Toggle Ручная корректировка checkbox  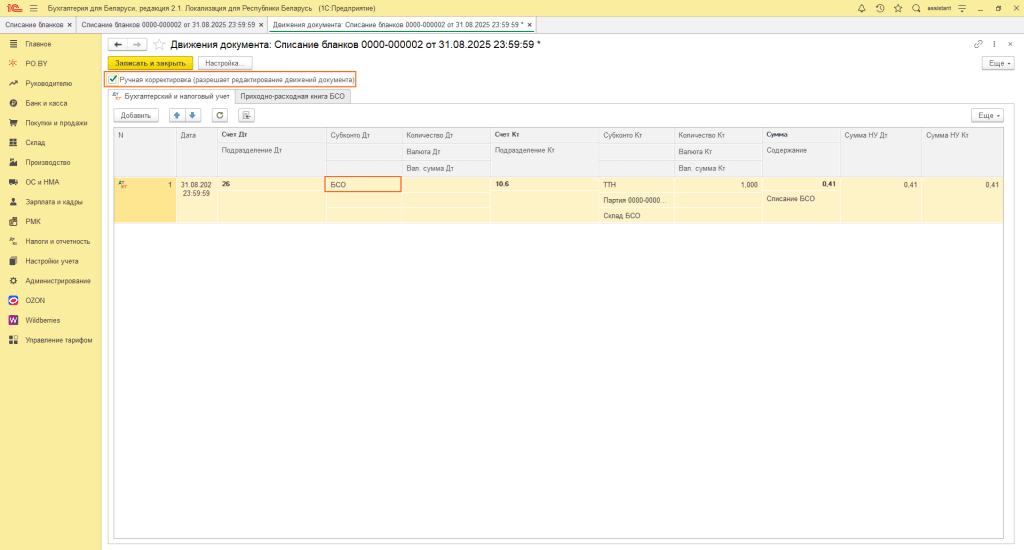(113, 79)
